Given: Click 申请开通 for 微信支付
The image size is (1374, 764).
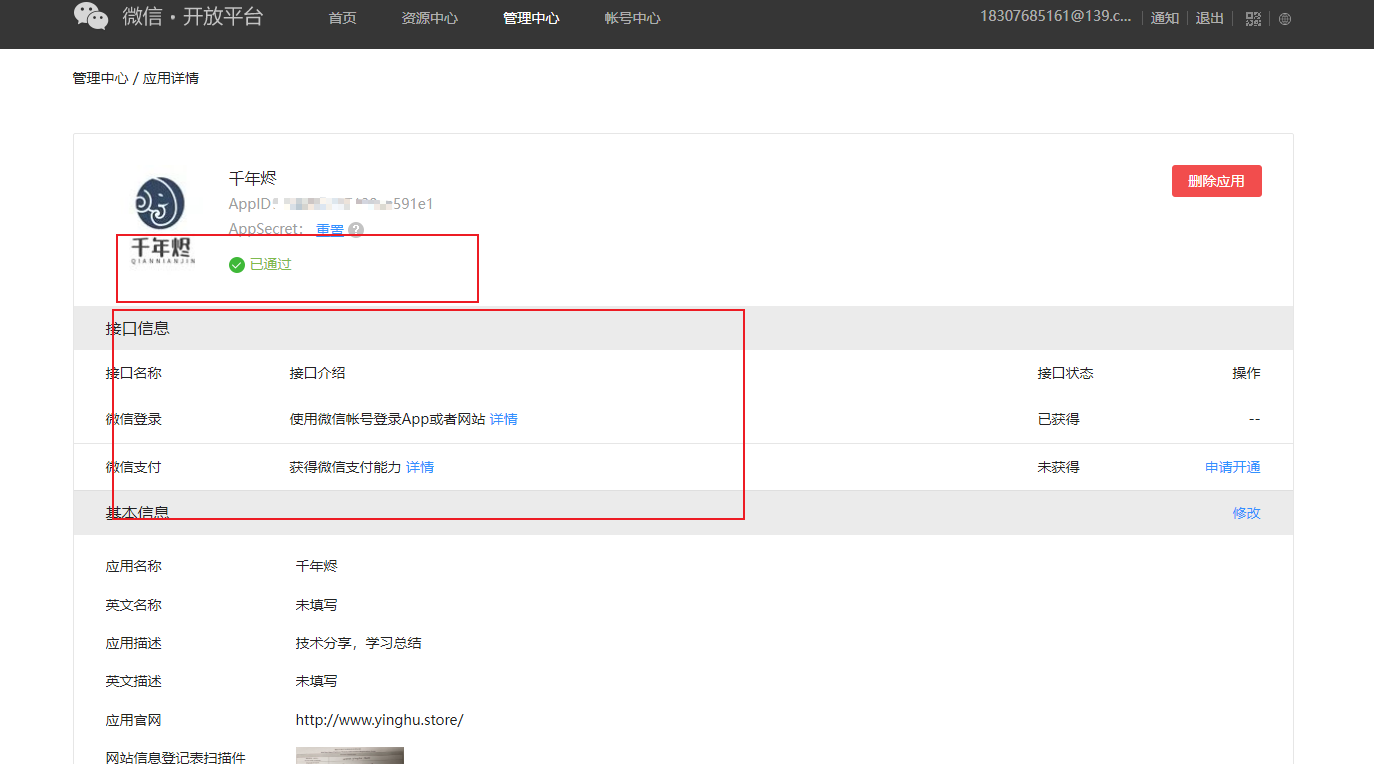Looking at the screenshot, I should click(1233, 467).
